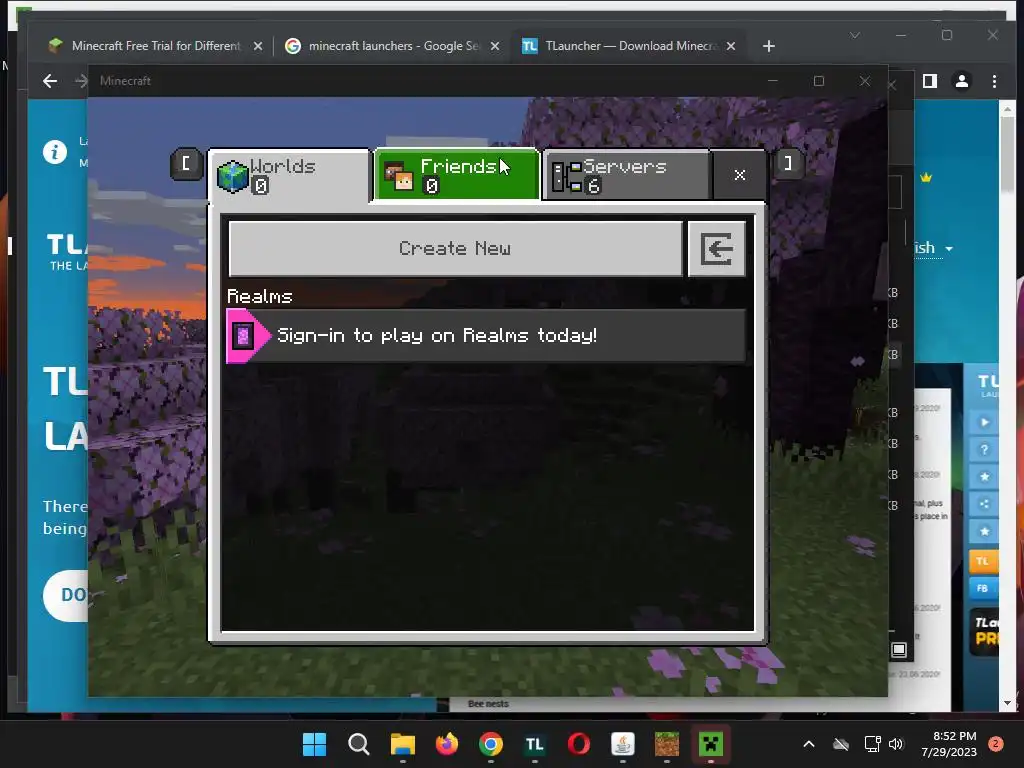Open the Friends tab in Minecraft
Viewport: 1024px width, 768px height.
tap(456, 175)
